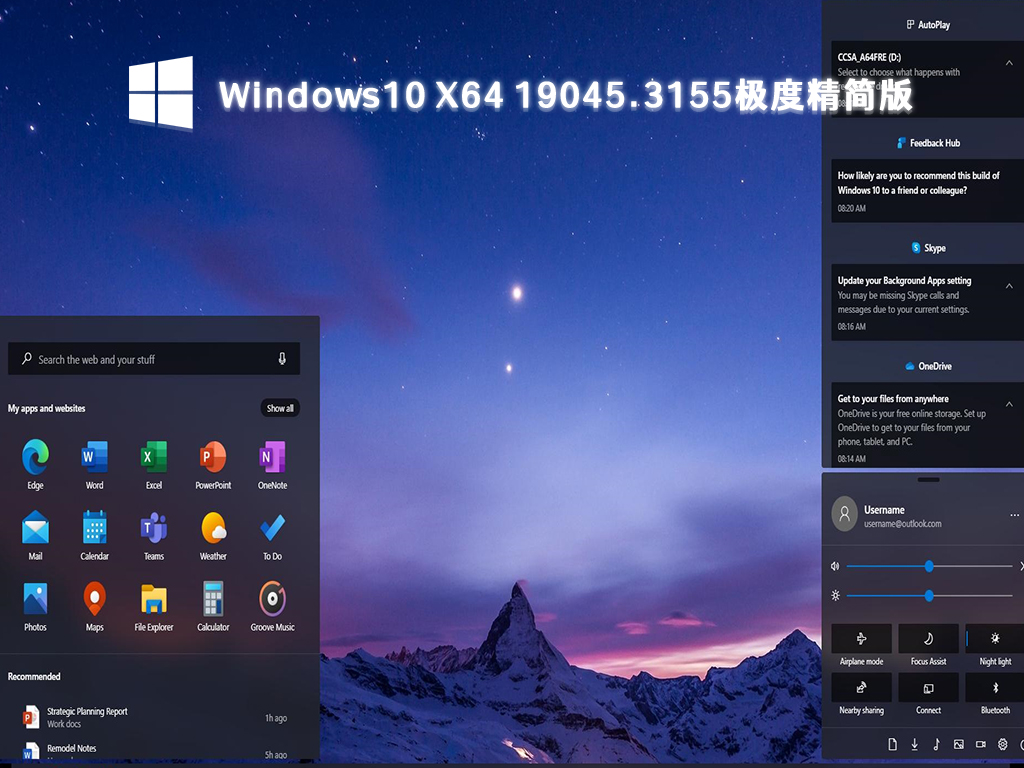The image size is (1024, 768).
Task: Click the drag handle atop the quick settings panel
Action: 928,479
